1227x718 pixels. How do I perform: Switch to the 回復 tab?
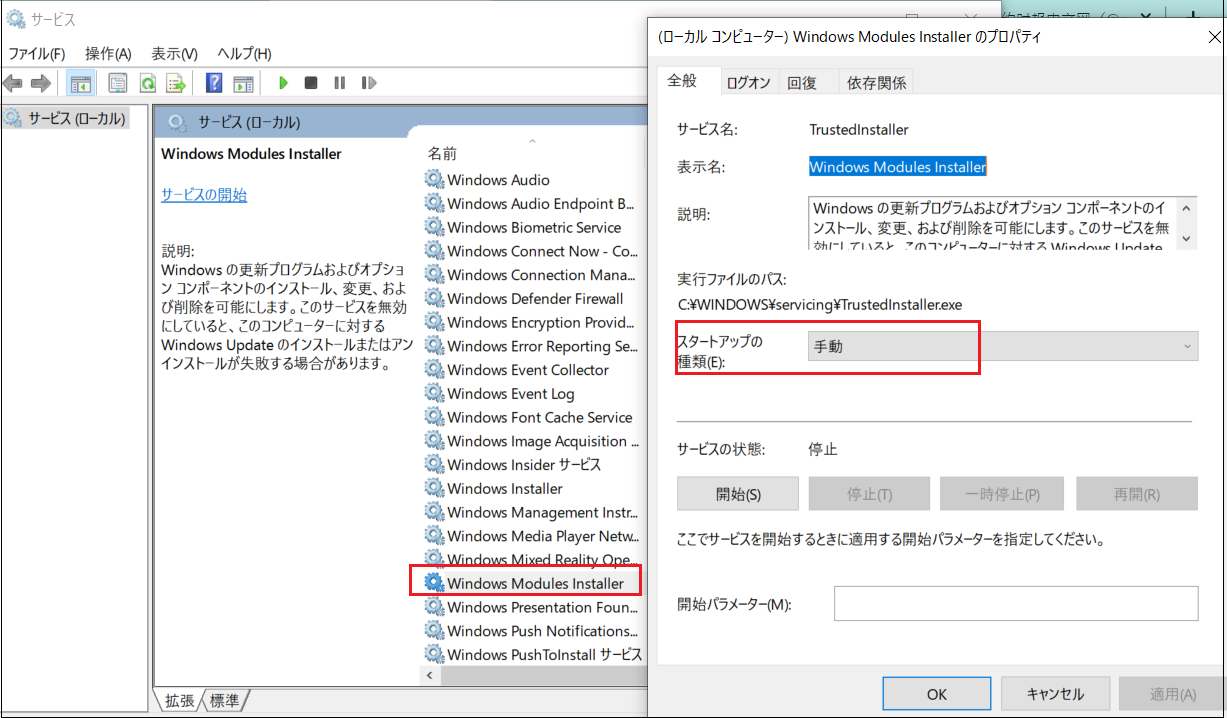[802, 83]
